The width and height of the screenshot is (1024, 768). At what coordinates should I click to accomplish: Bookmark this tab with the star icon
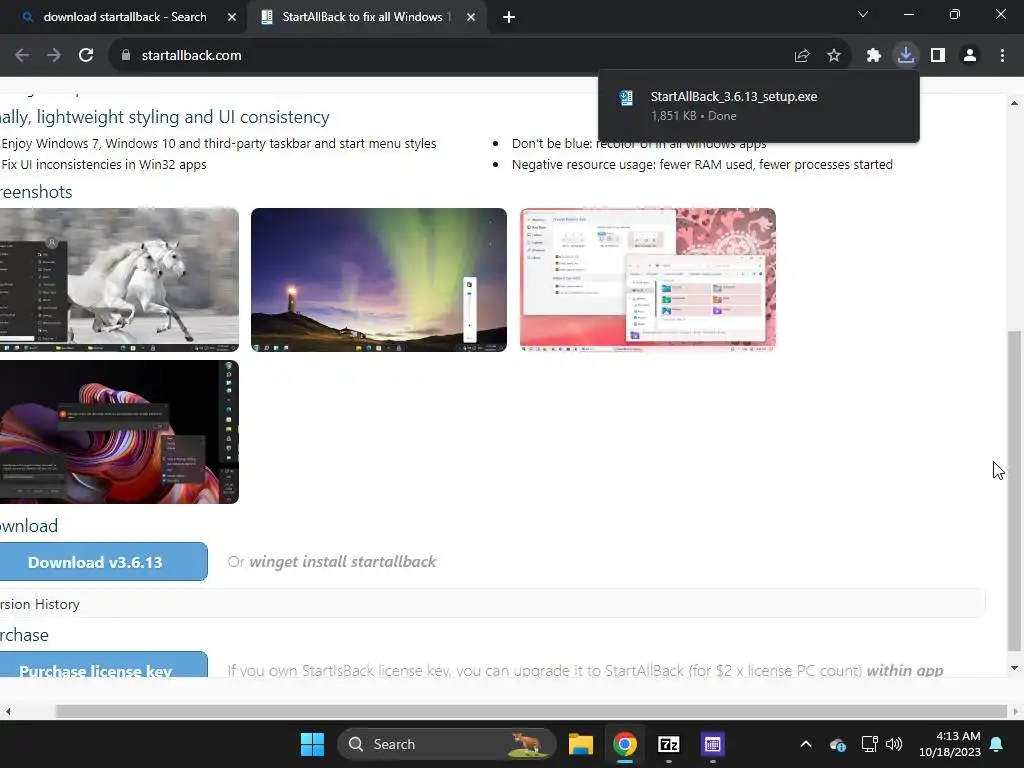point(834,56)
